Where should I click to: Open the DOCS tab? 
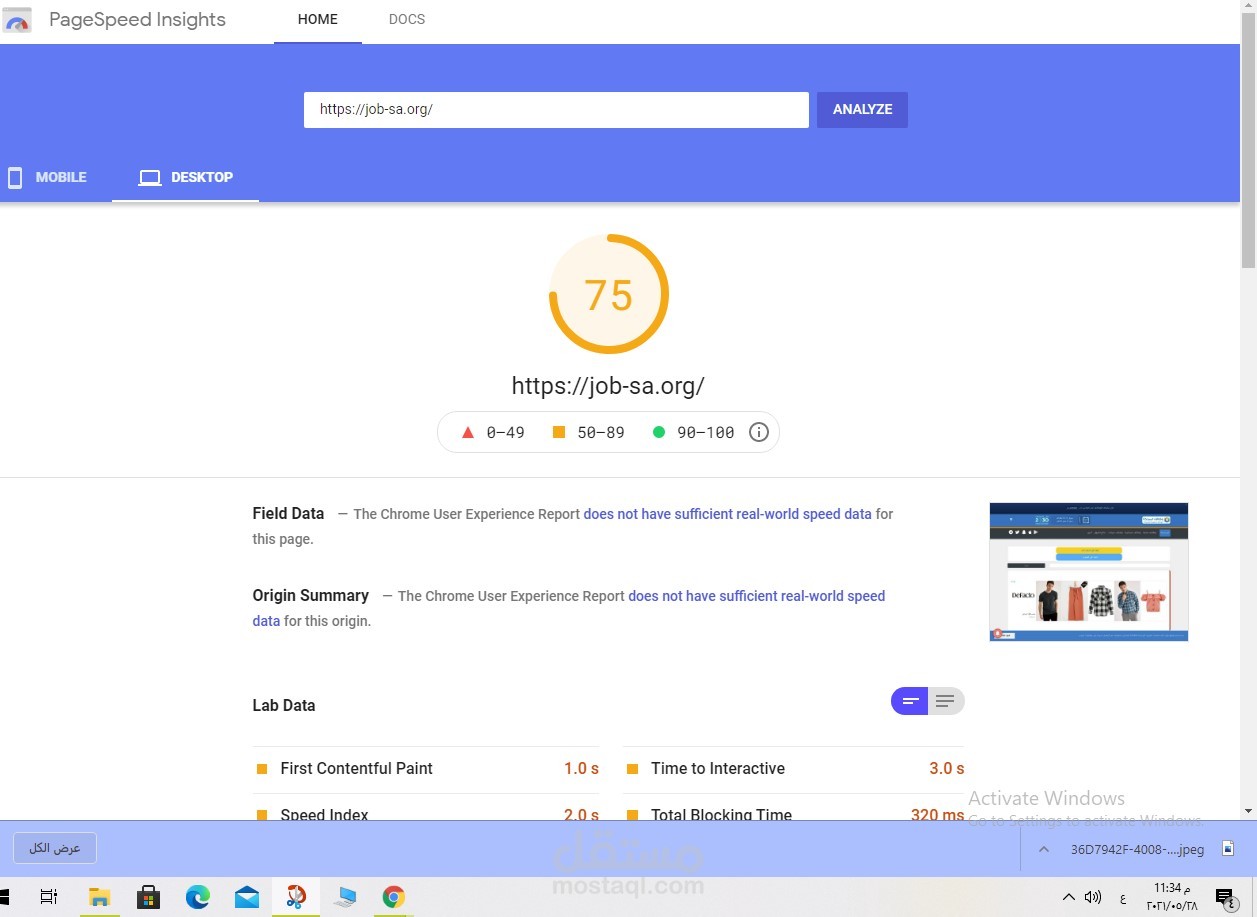(407, 20)
